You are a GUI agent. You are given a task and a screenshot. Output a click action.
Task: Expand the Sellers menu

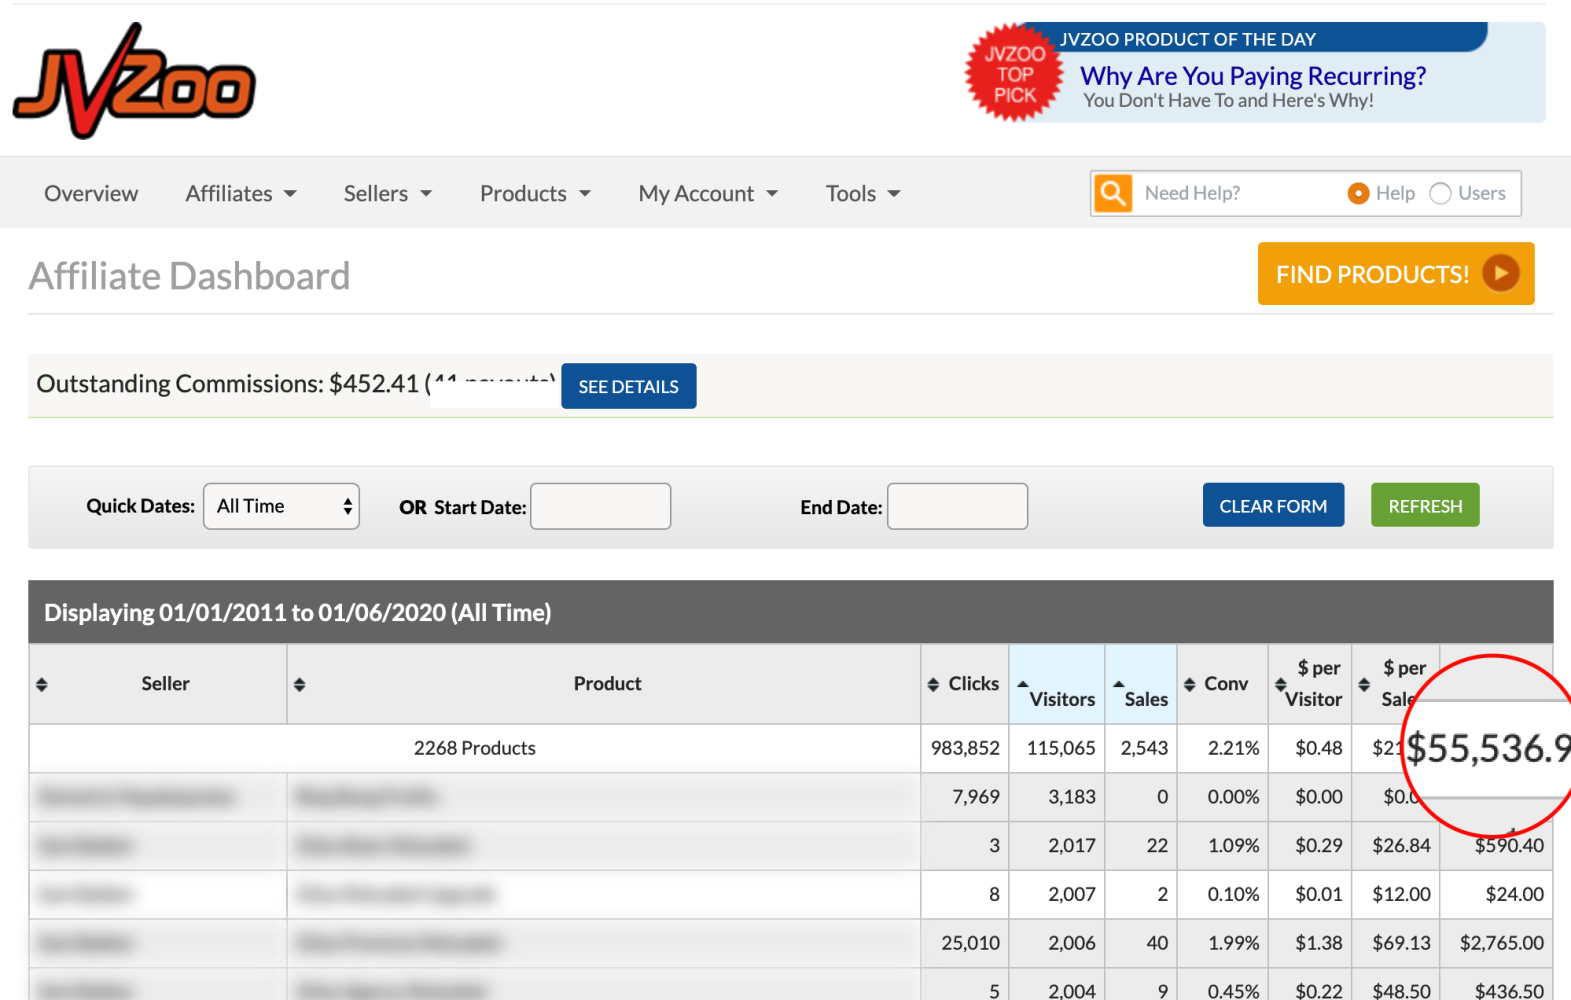388,193
